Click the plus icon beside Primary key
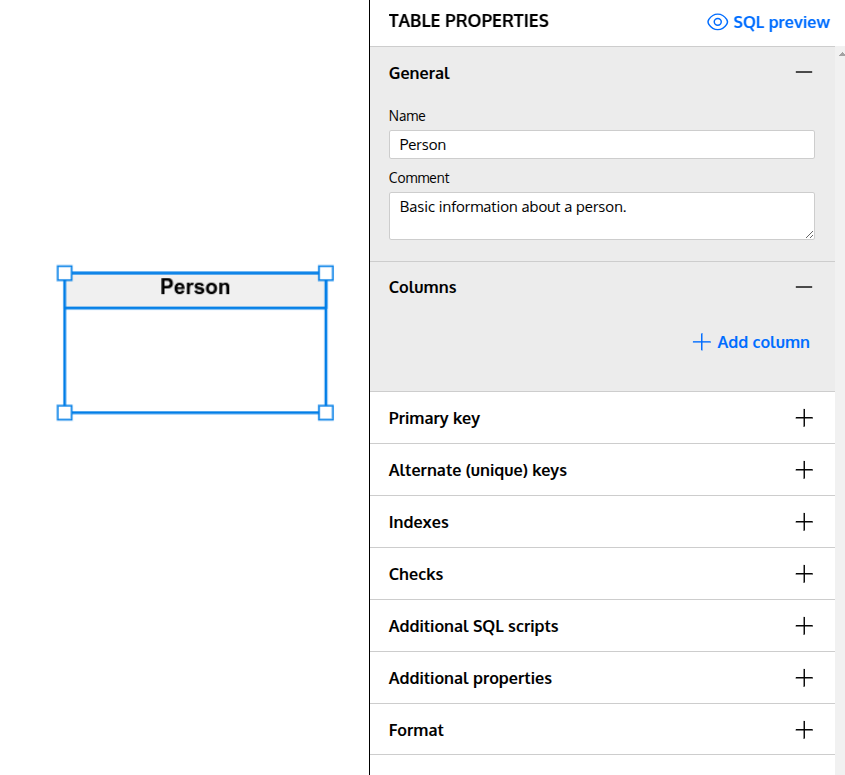Image resolution: width=845 pixels, height=775 pixels. [x=804, y=418]
